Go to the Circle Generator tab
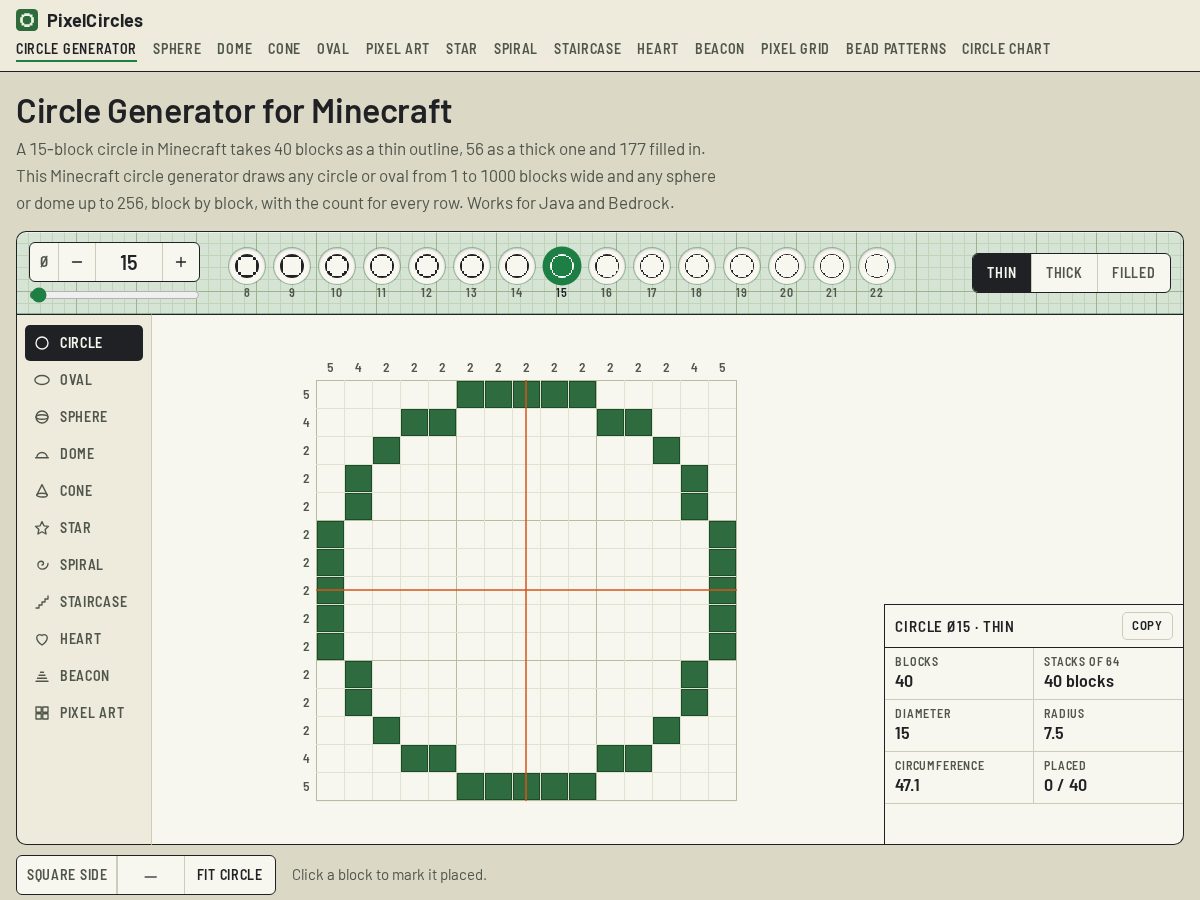Image resolution: width=1200 pixels, height=900 pixels. tap(76, 49)
